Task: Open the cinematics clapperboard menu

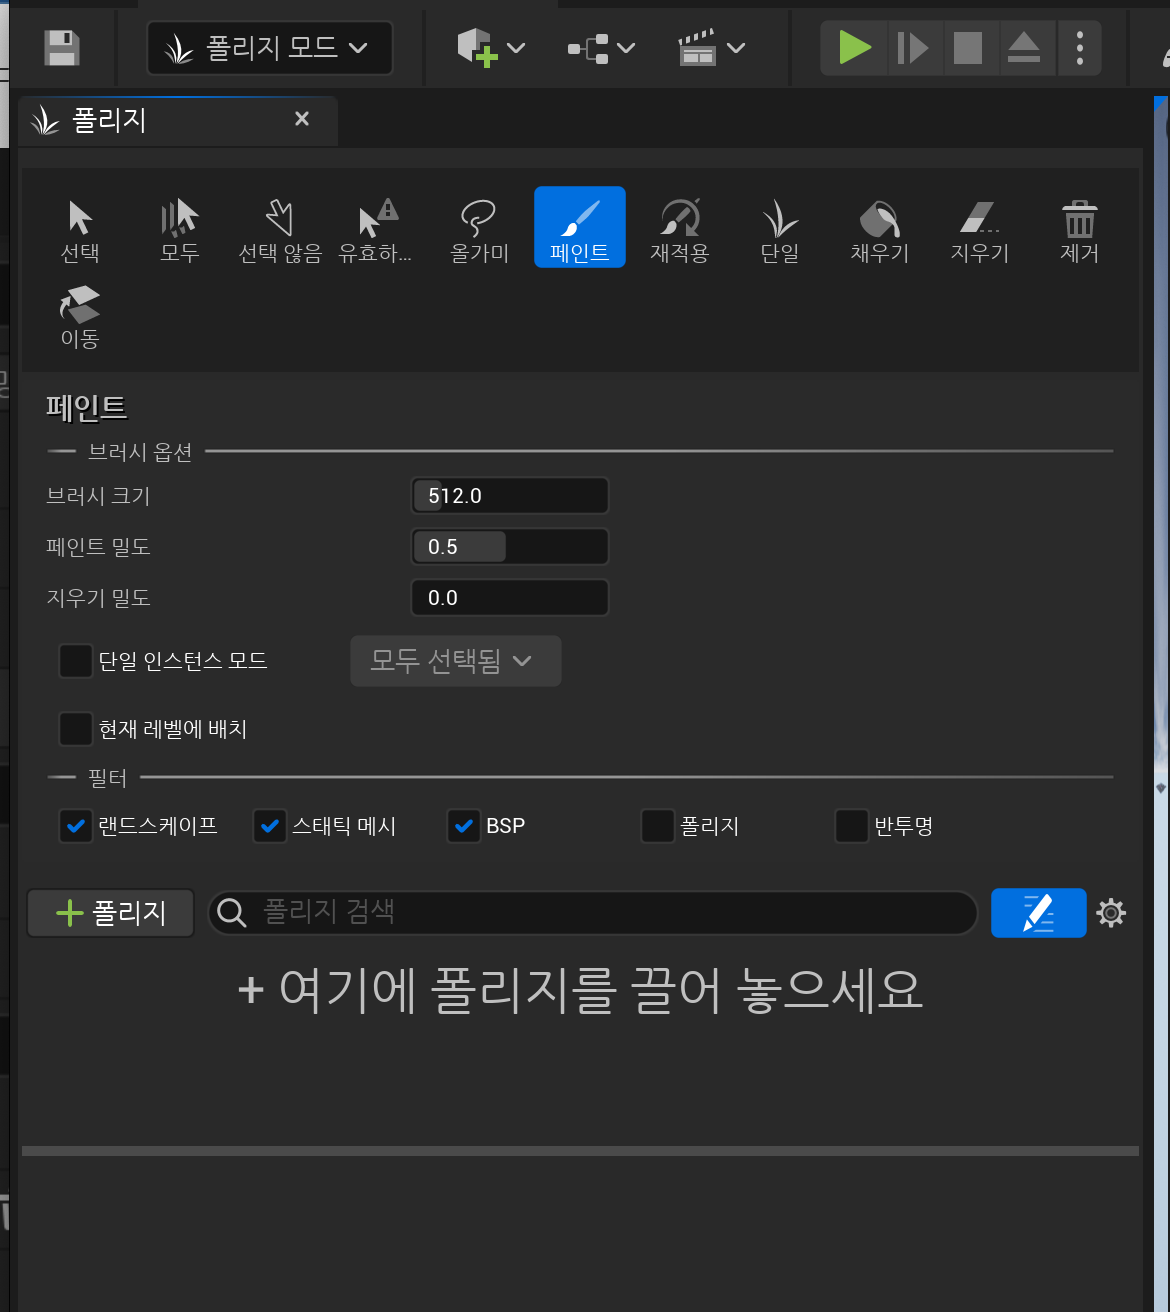Action: (x=697, y=48)
